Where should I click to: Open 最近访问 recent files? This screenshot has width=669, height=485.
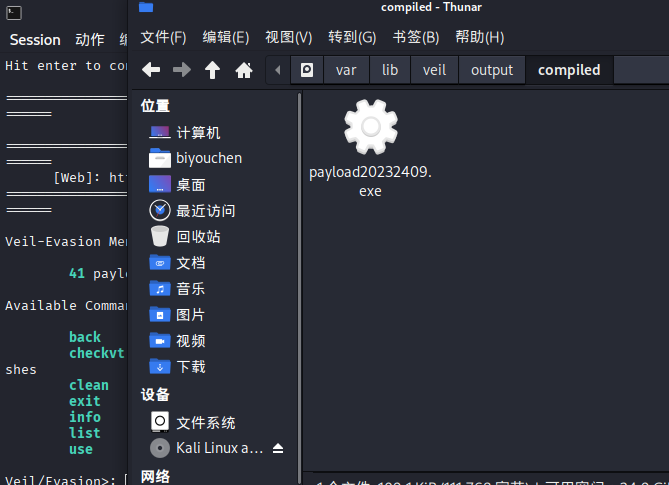tap(206, 211)
